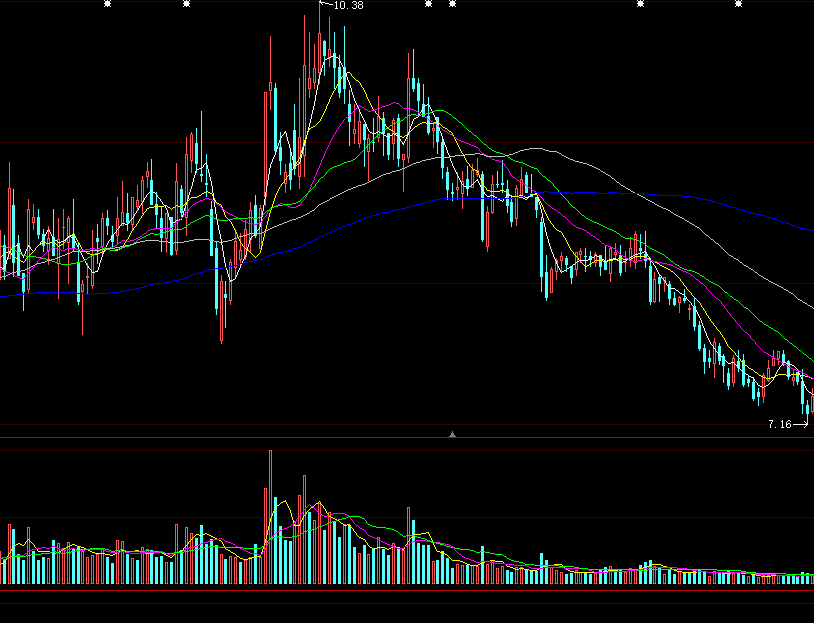Image resolution: width=814 pixels, height=623 pixels.
Task: Open the third star marker from the left
Action: 428,4
